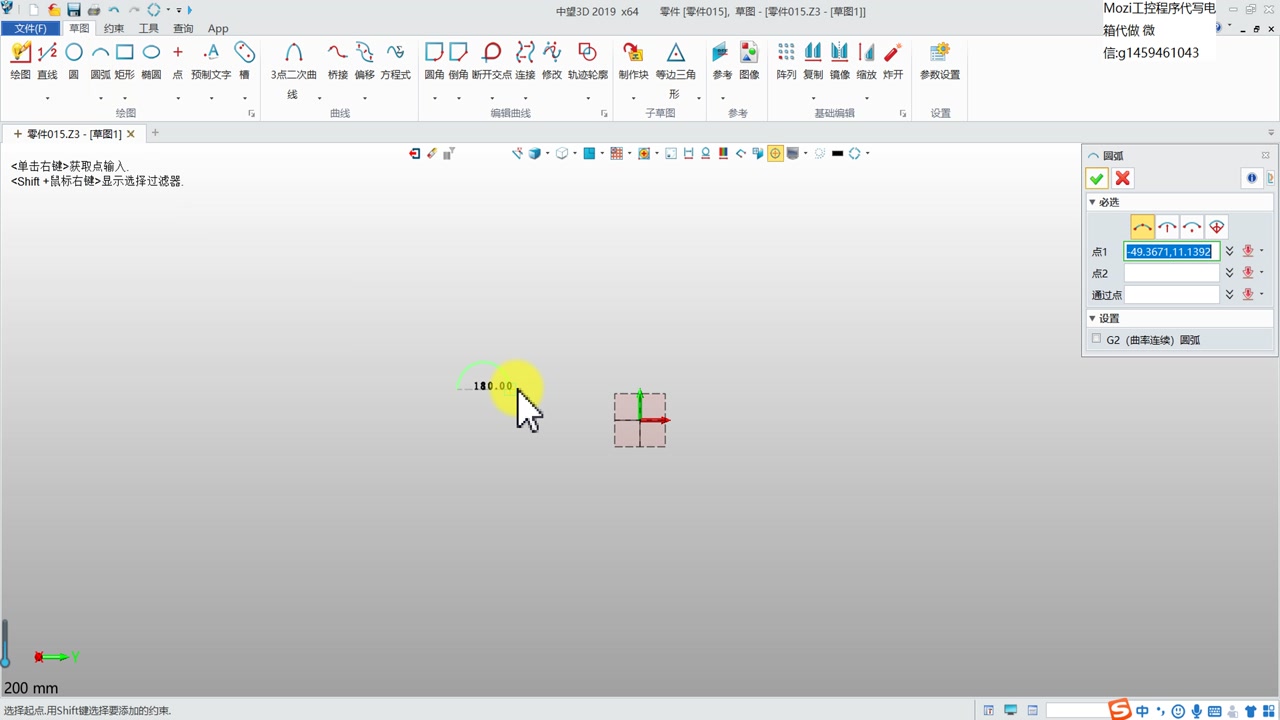
Task: Cancel the arc with red X
Action: click(x=1123, y=178)
